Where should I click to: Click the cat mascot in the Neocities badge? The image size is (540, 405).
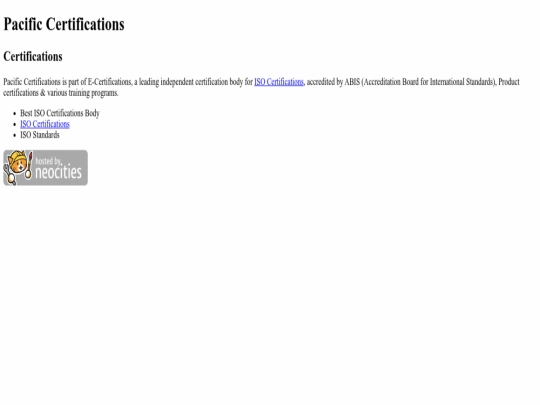click(x=17, y=167)
